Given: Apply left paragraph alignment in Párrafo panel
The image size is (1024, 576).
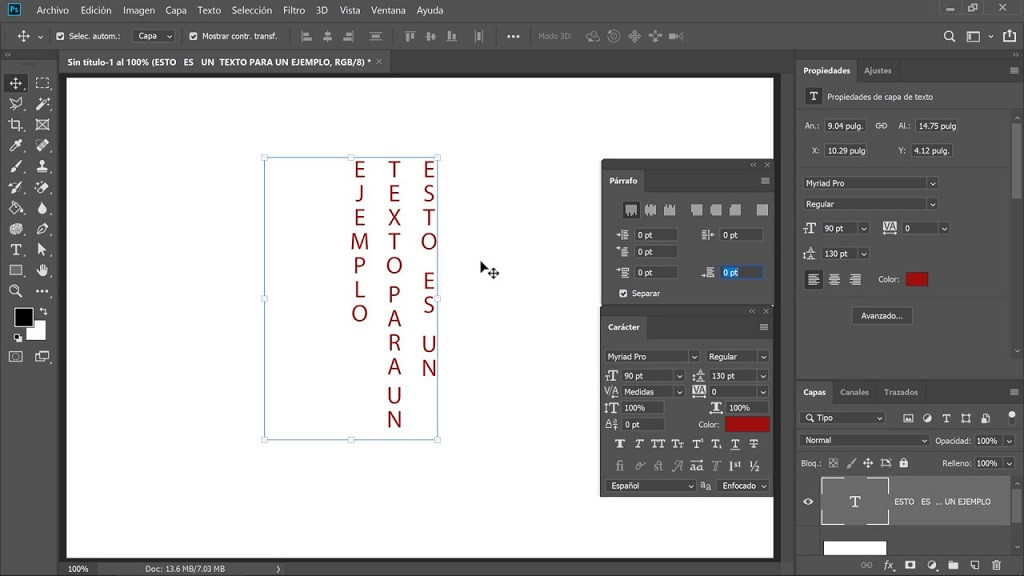Looking at the screenshot, I should coord(631,210).
